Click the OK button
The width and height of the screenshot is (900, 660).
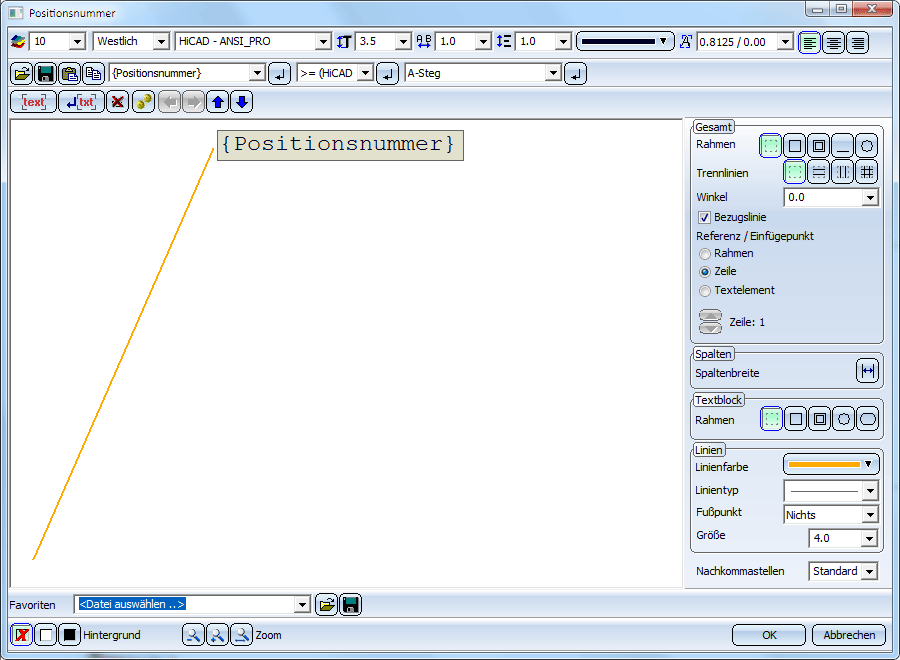(768, 635)
